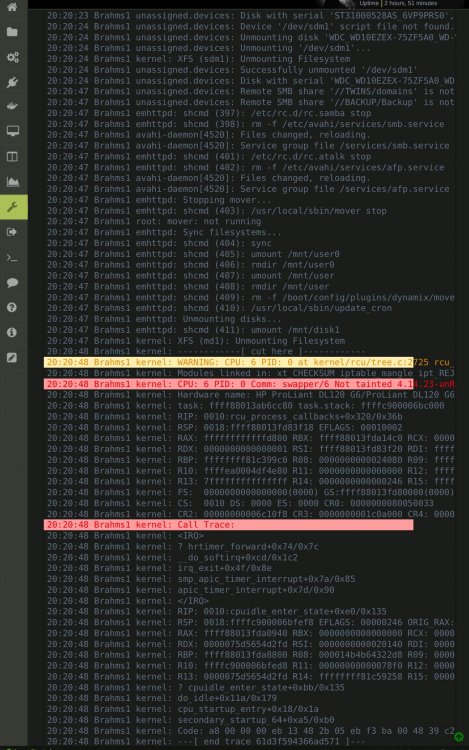Viewport: 469px width, 750px height.
Task: Open the Feedback speech bubble icon
Action: coord(12,282)
